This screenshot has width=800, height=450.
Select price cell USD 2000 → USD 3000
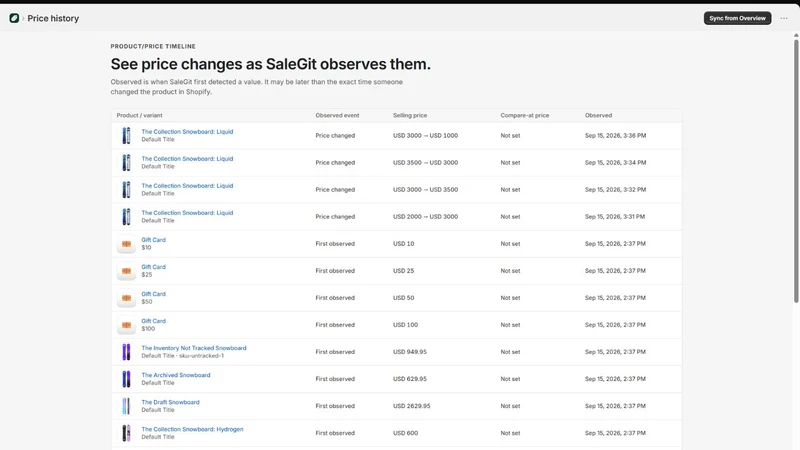click(x=426, y=217)
